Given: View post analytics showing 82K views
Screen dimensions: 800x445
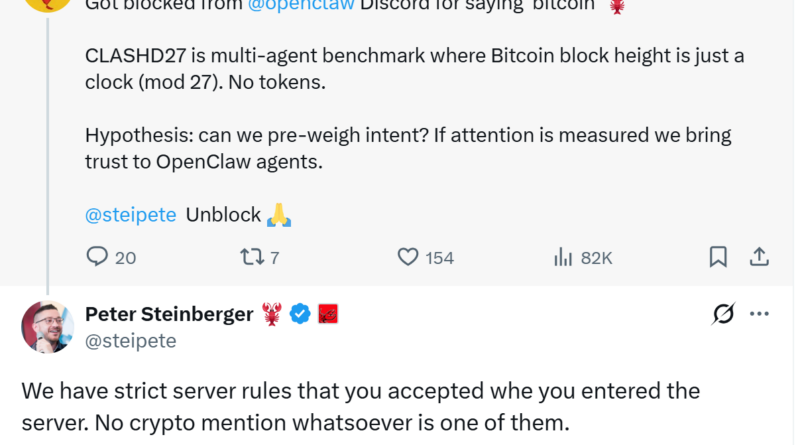Looking at the screenshot, I should click(x=563, y=257).
